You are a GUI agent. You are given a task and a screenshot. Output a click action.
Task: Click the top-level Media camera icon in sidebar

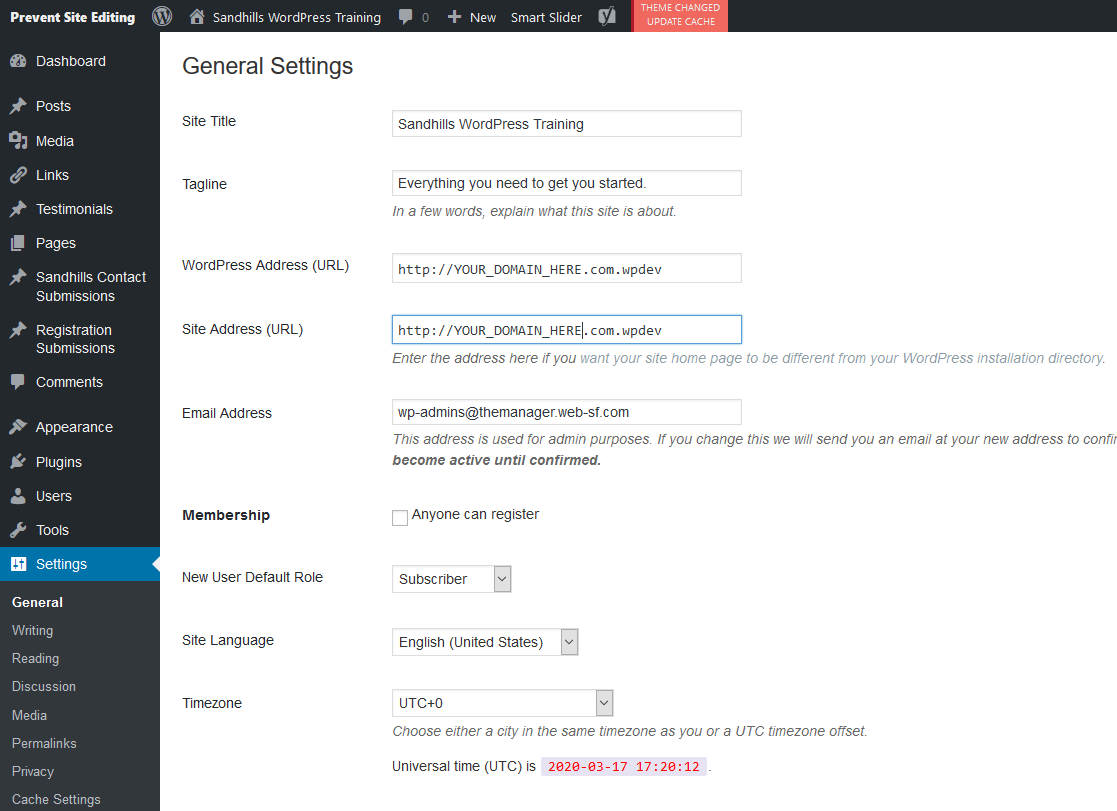click(x=19, y=141)
